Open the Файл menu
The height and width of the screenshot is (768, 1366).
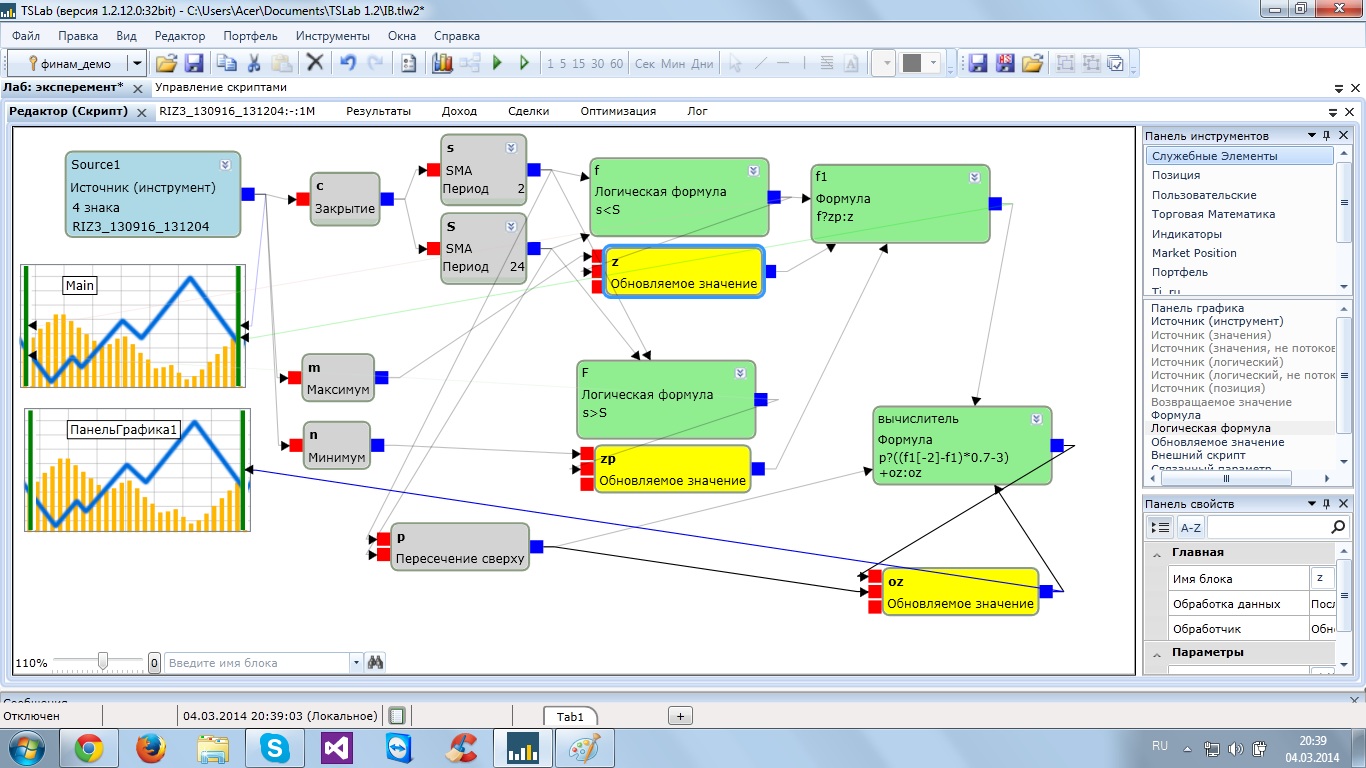[26, 36]
